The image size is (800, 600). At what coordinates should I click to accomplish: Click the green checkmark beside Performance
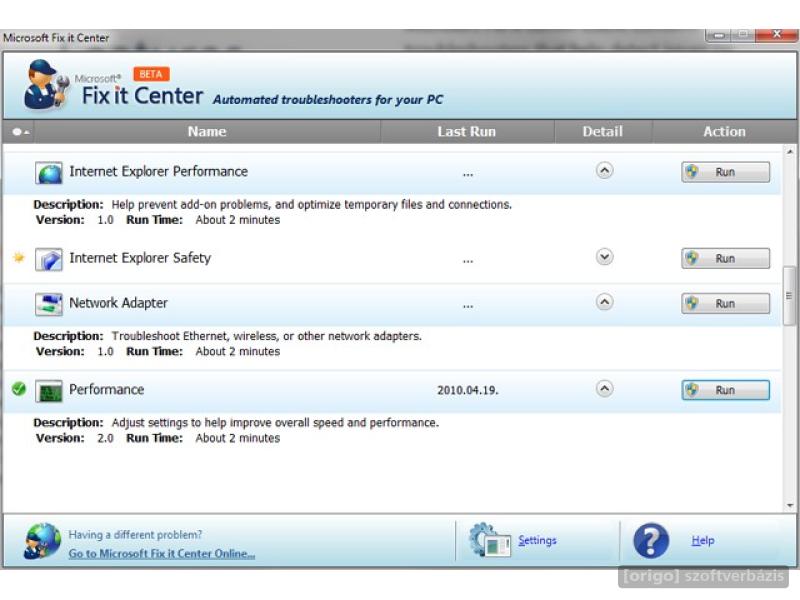click(19, 389)
